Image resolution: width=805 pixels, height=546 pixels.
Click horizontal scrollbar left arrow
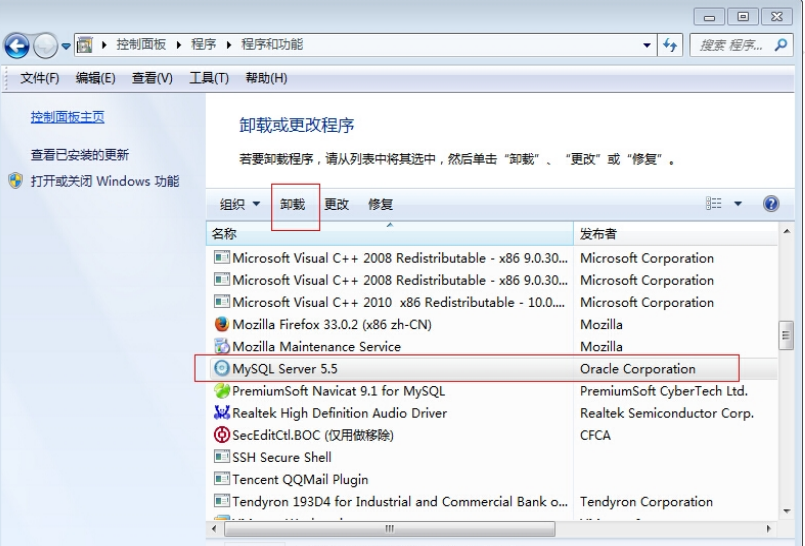pos(215,529)
